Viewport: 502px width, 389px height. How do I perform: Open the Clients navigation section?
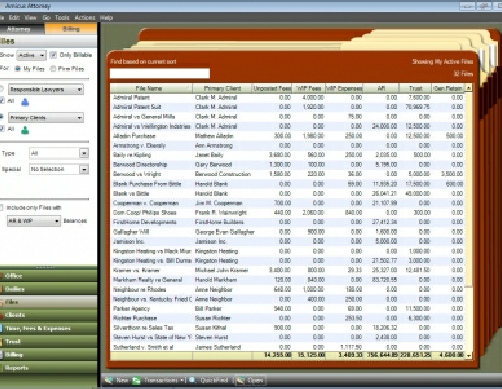pyautogui.click(x=48, y=315)
